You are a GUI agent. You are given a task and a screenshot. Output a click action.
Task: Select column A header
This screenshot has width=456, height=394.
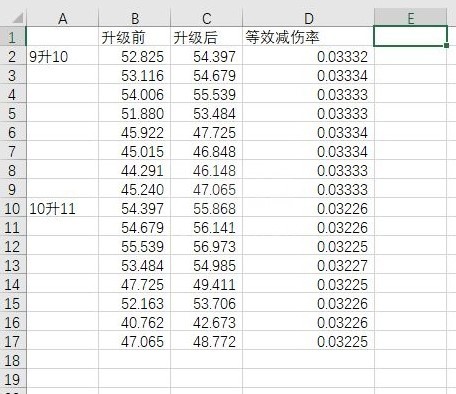click(x=63, y=18)
